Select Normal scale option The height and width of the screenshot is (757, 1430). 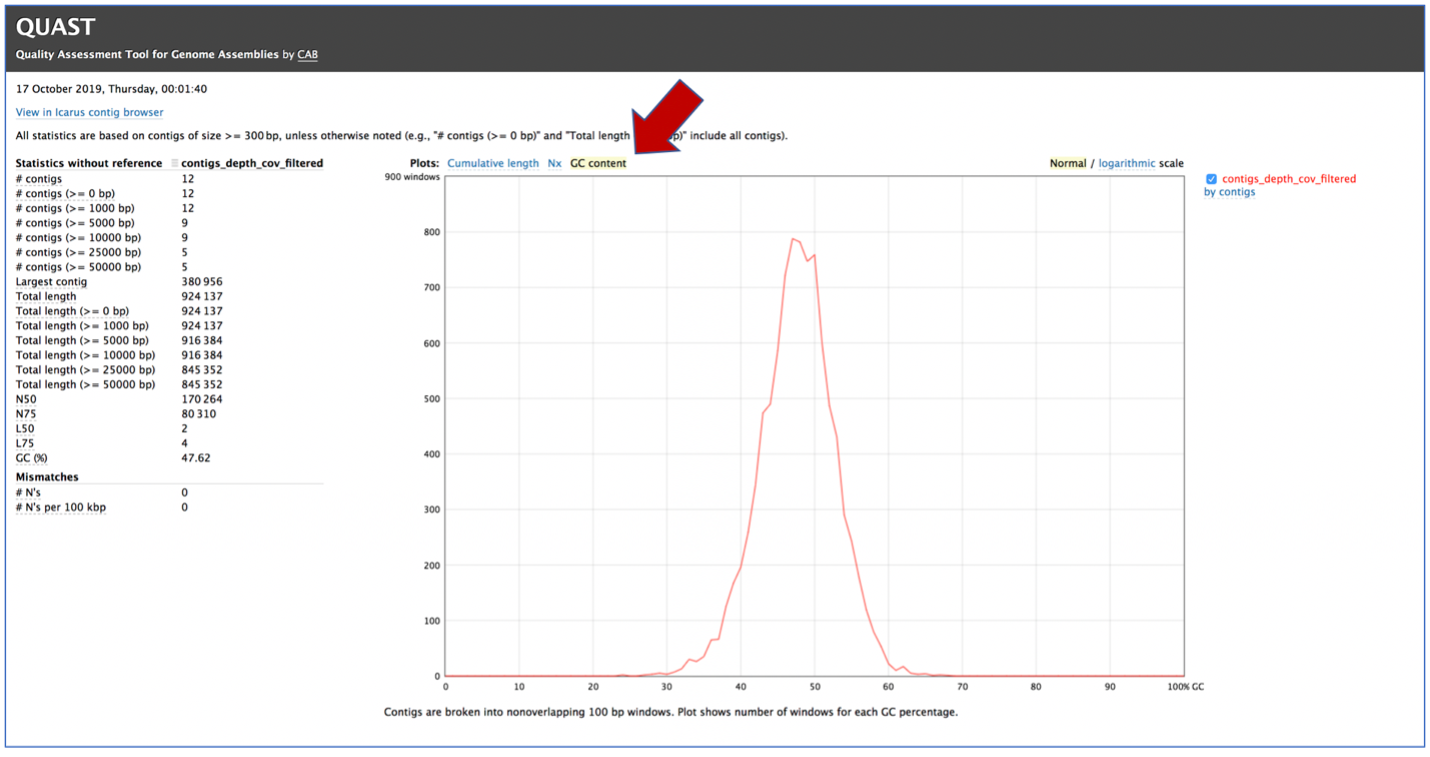click(1067, 163)
